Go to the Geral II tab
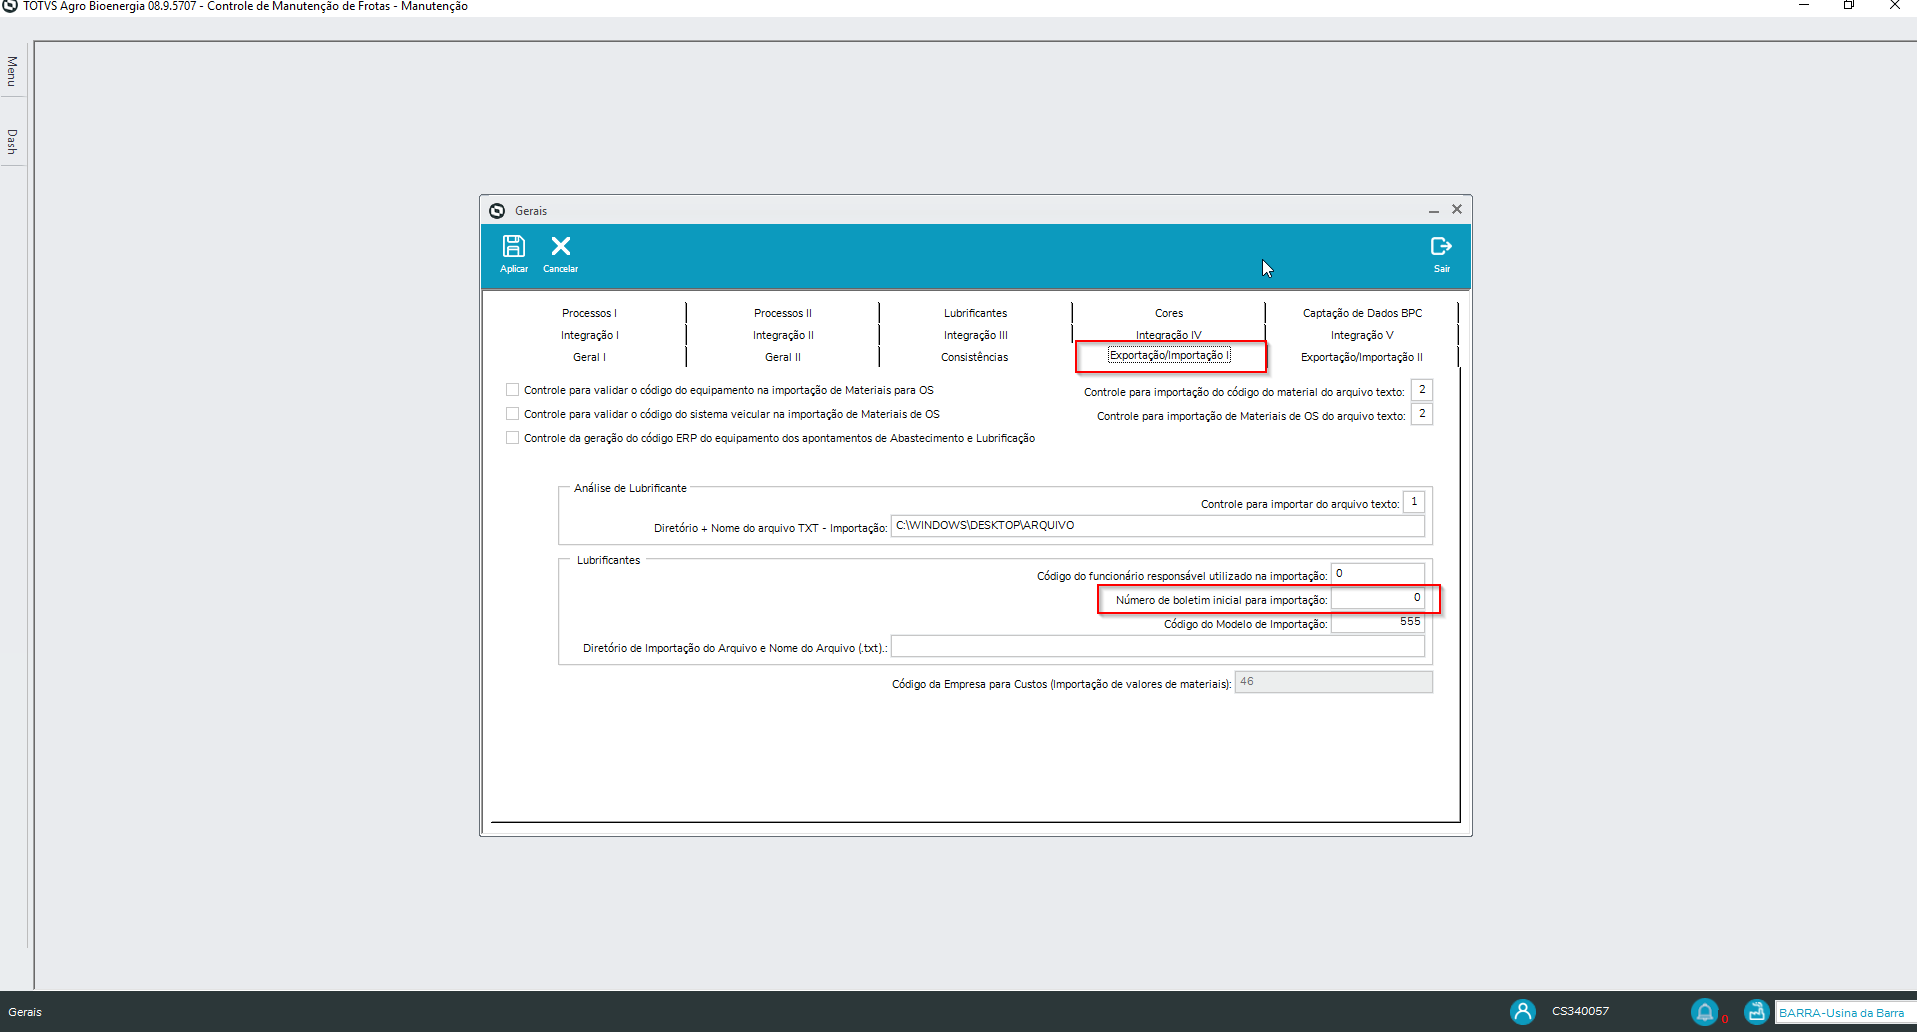 coord(783,357)
